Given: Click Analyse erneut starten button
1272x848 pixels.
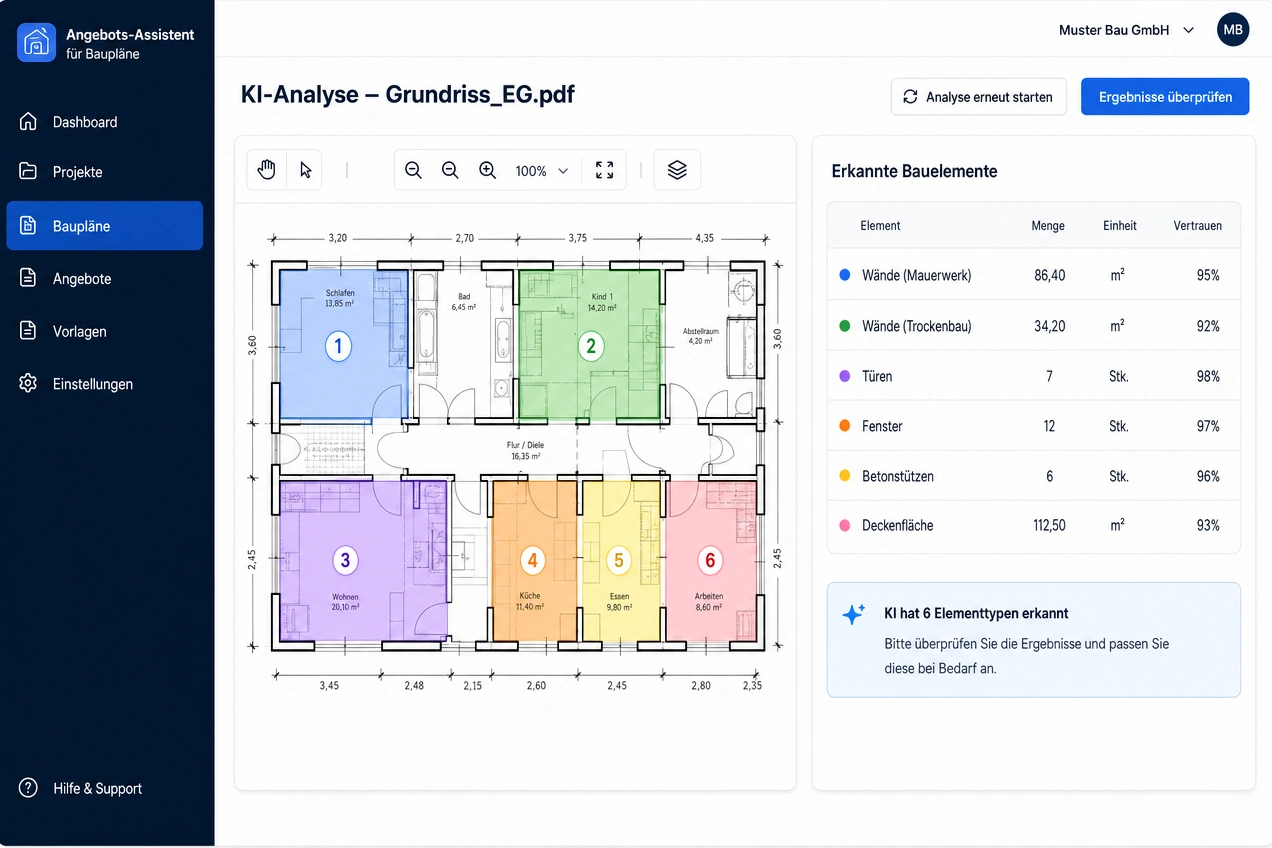Looking at the screenshot, I should point(978,97).
